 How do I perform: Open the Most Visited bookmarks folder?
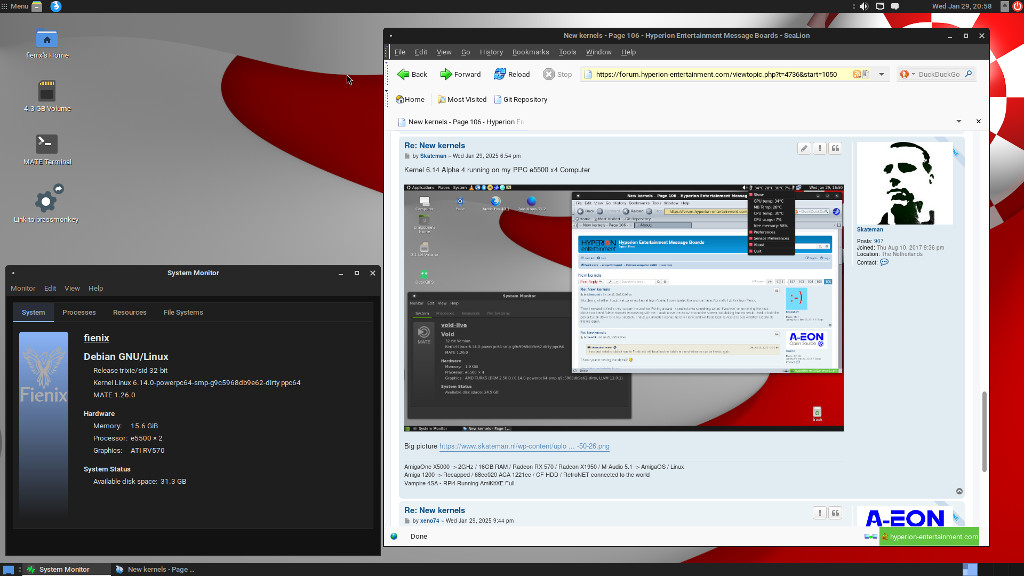pos(462,99)
